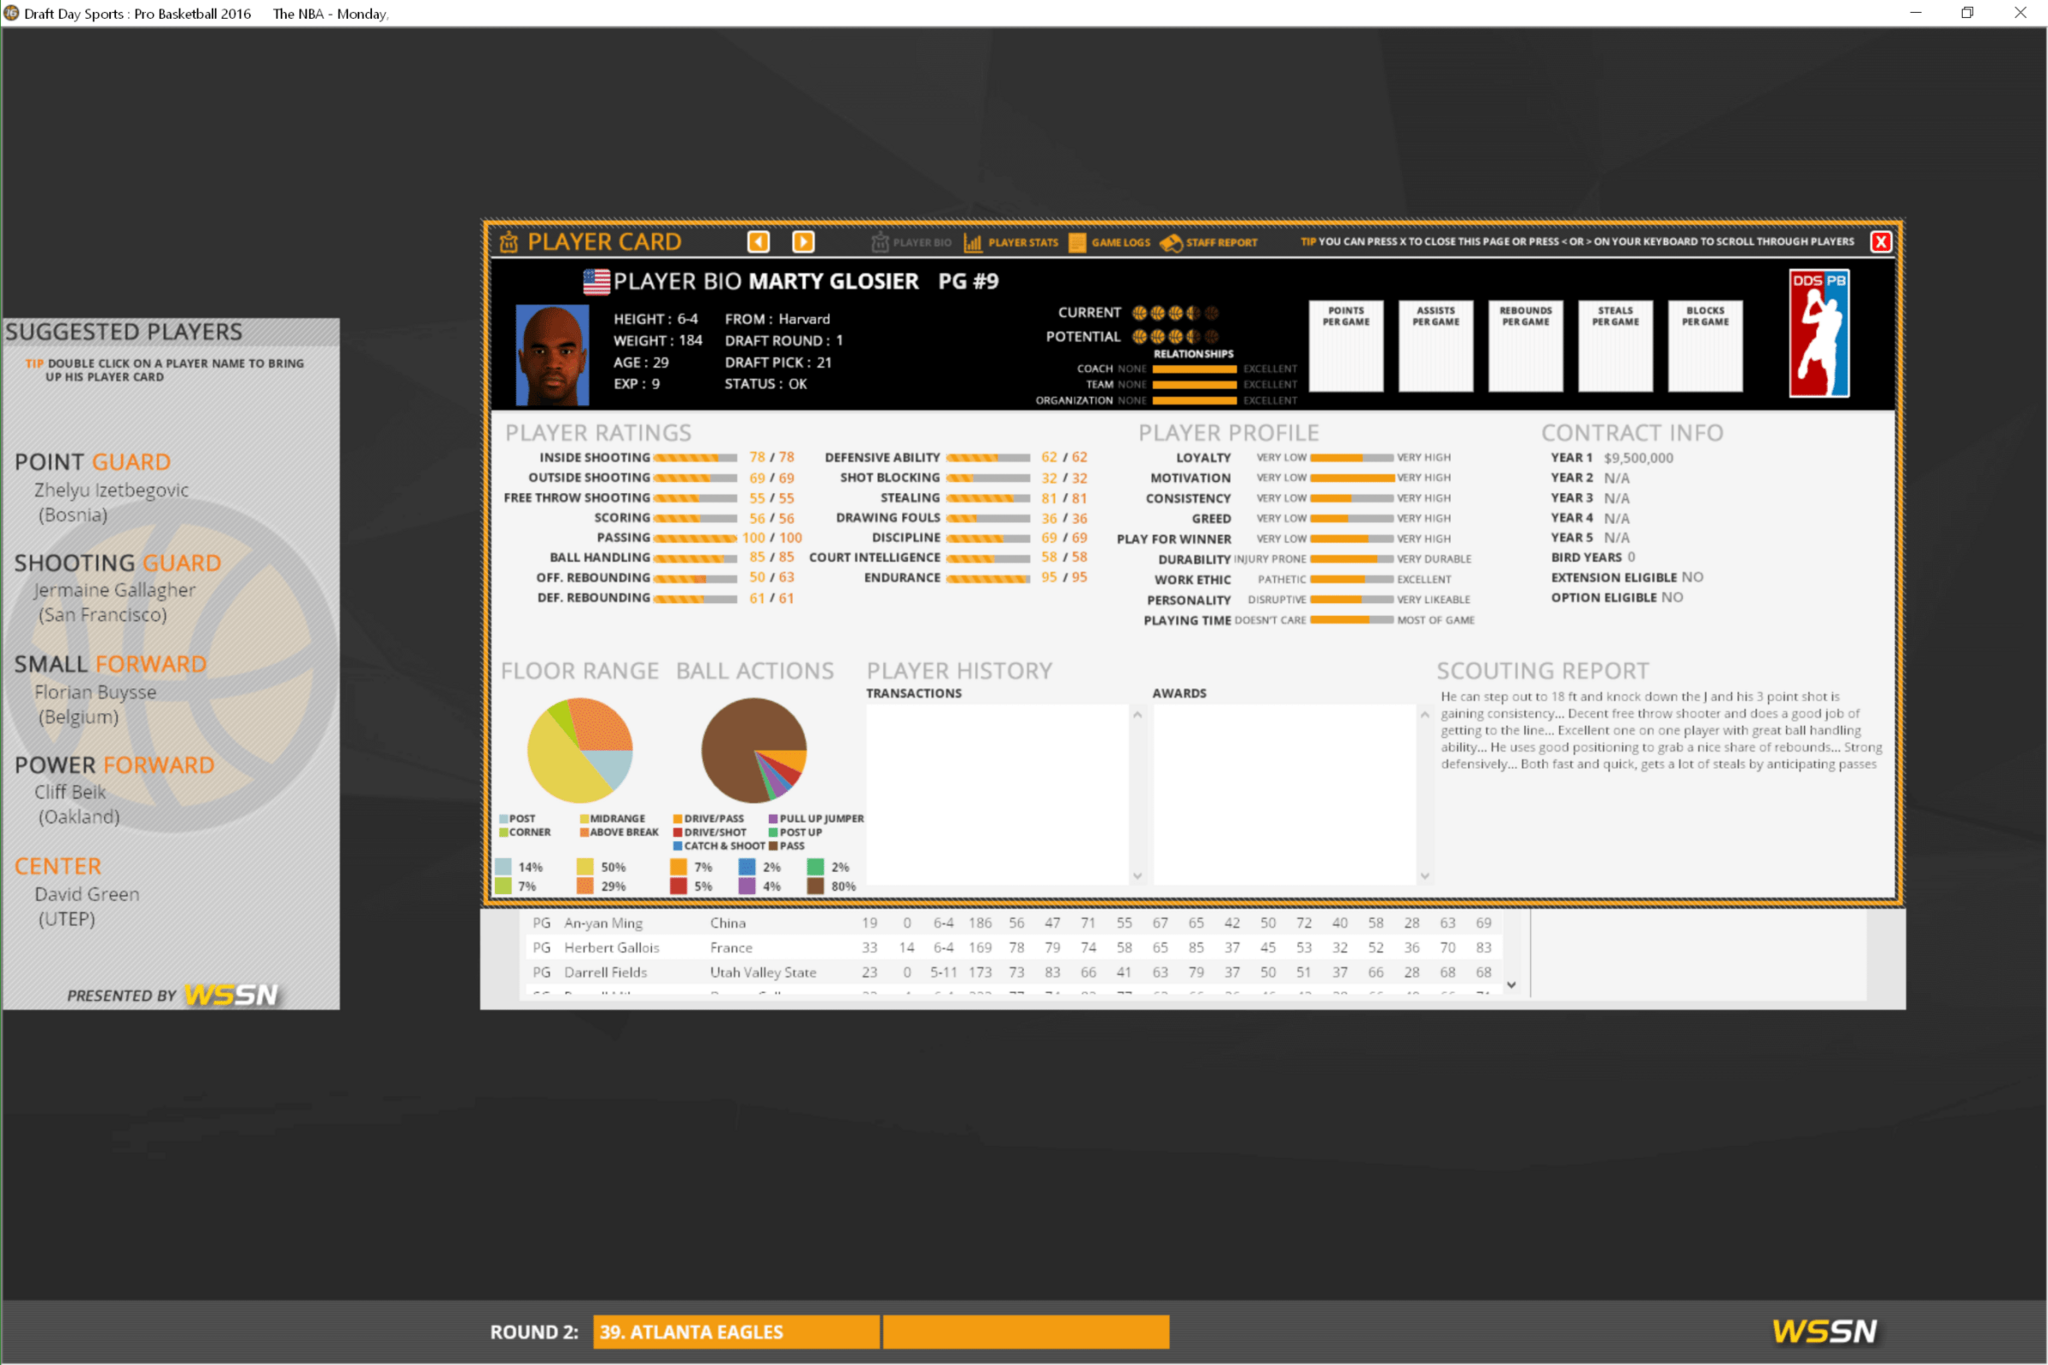Click the Player Card trophy icon

pos(509,242)
